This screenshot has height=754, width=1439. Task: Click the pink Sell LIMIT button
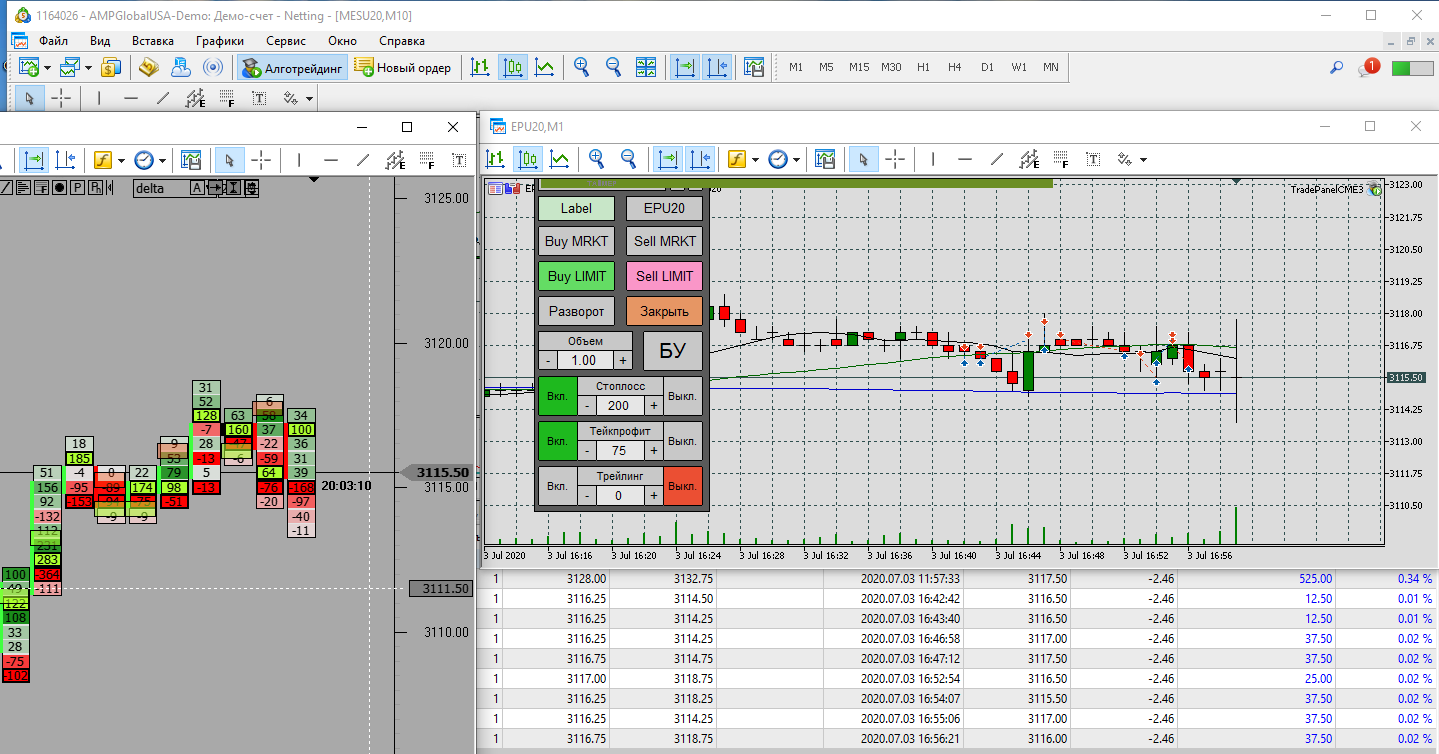click(x=664, y=276)
